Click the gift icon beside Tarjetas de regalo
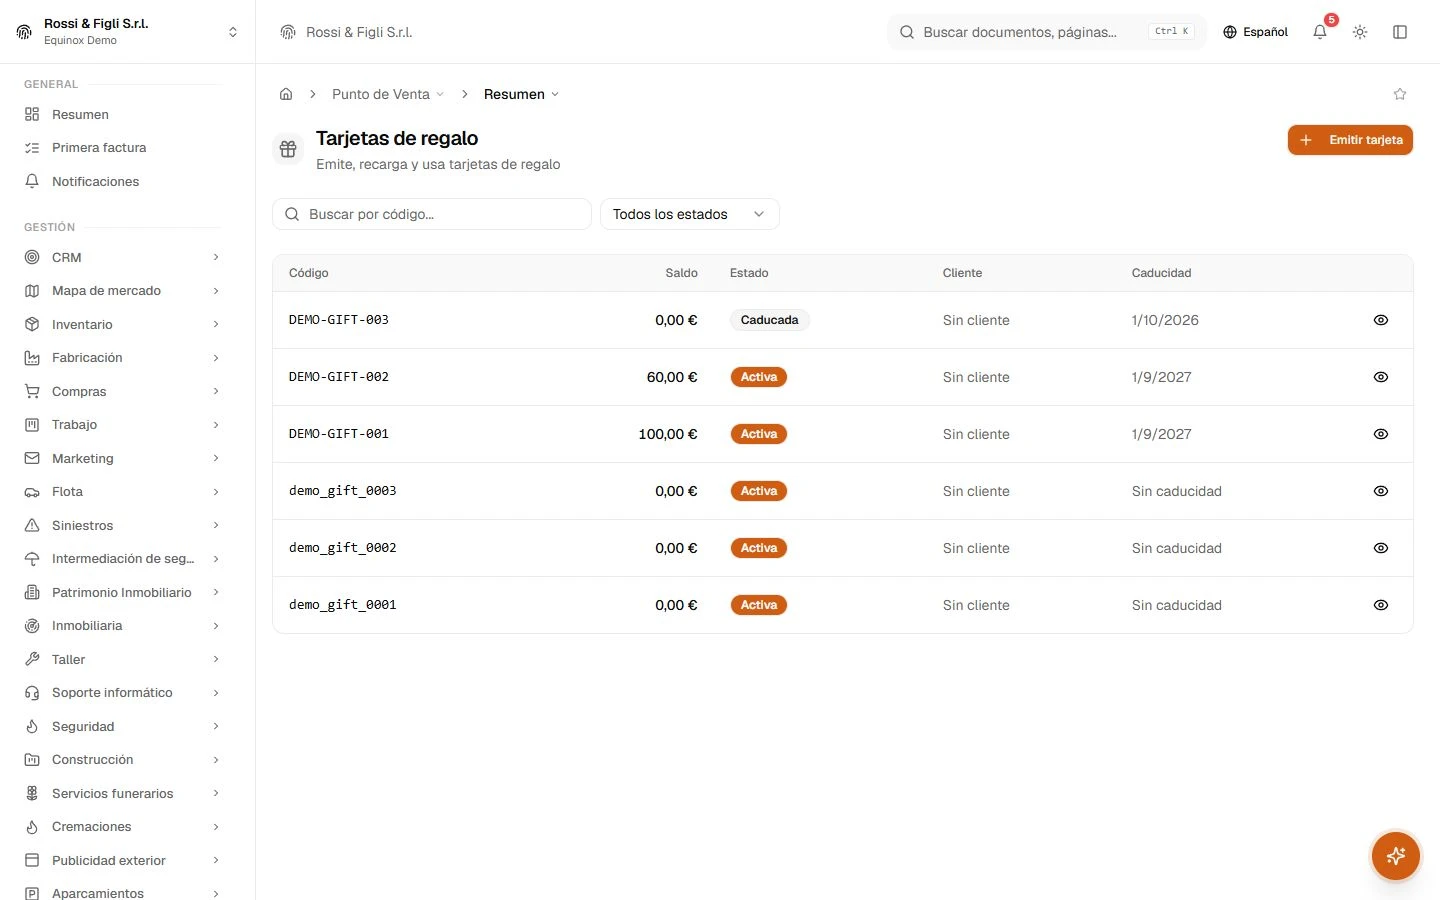Viewport: 1440px width, 900px height. (288, 149)
